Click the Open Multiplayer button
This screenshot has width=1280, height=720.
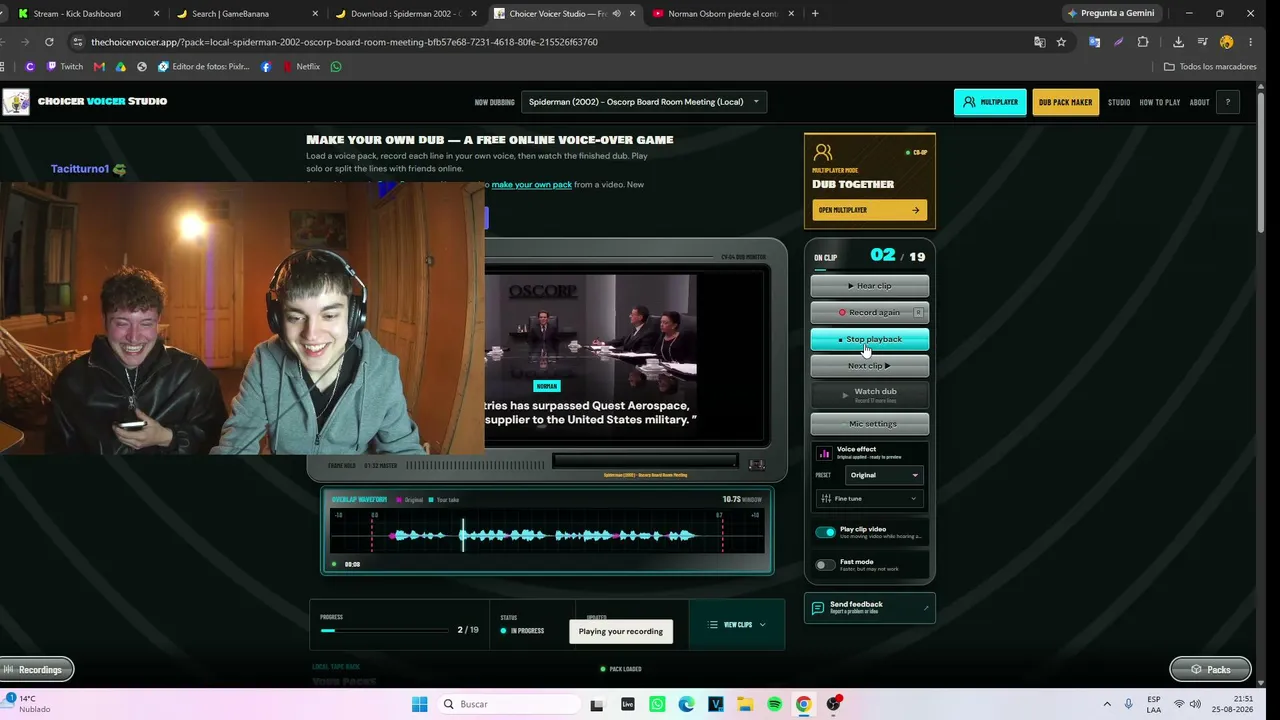pos(869,210)
